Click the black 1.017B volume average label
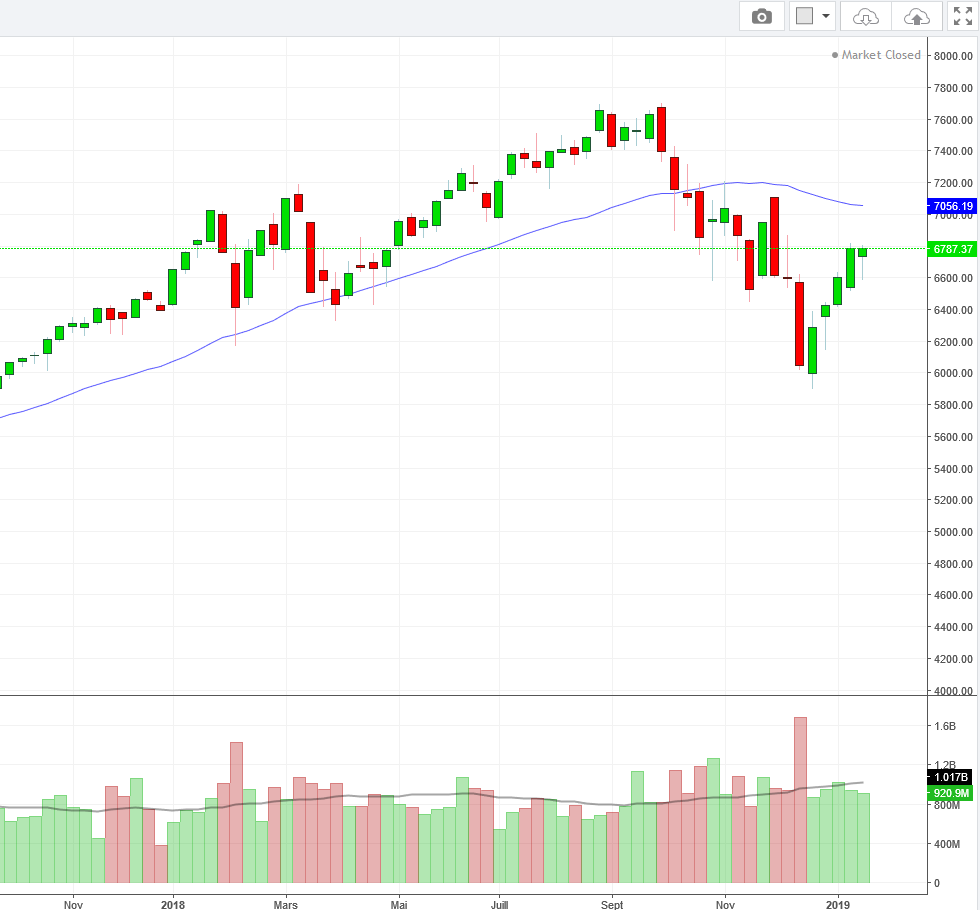Image resolution: width=980 pixels, height=910 pixels. [951, 775]
